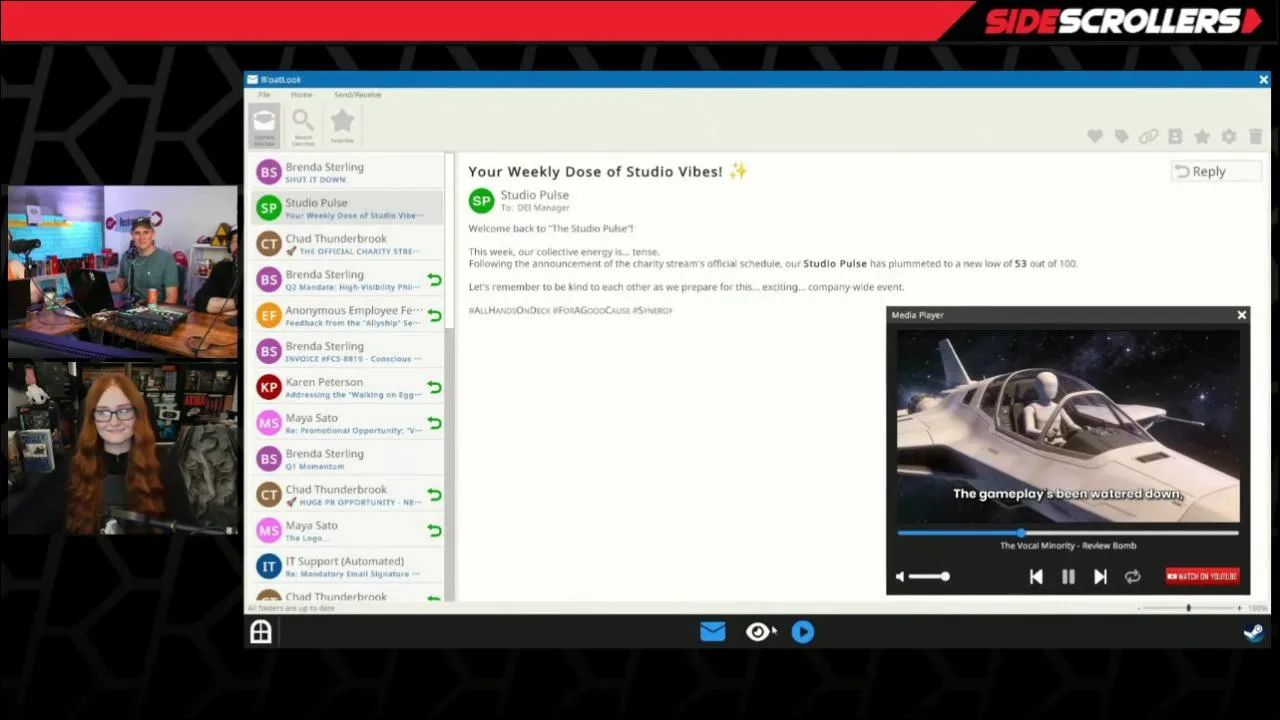Open Karen Peterson's email

(348, 388)
